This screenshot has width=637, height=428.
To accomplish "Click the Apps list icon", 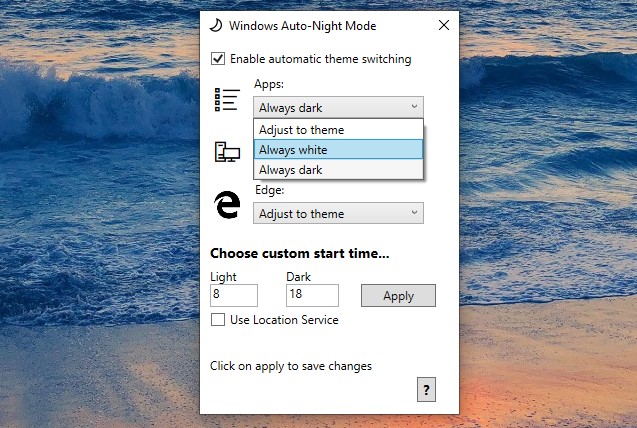I will tap(227, 99).
